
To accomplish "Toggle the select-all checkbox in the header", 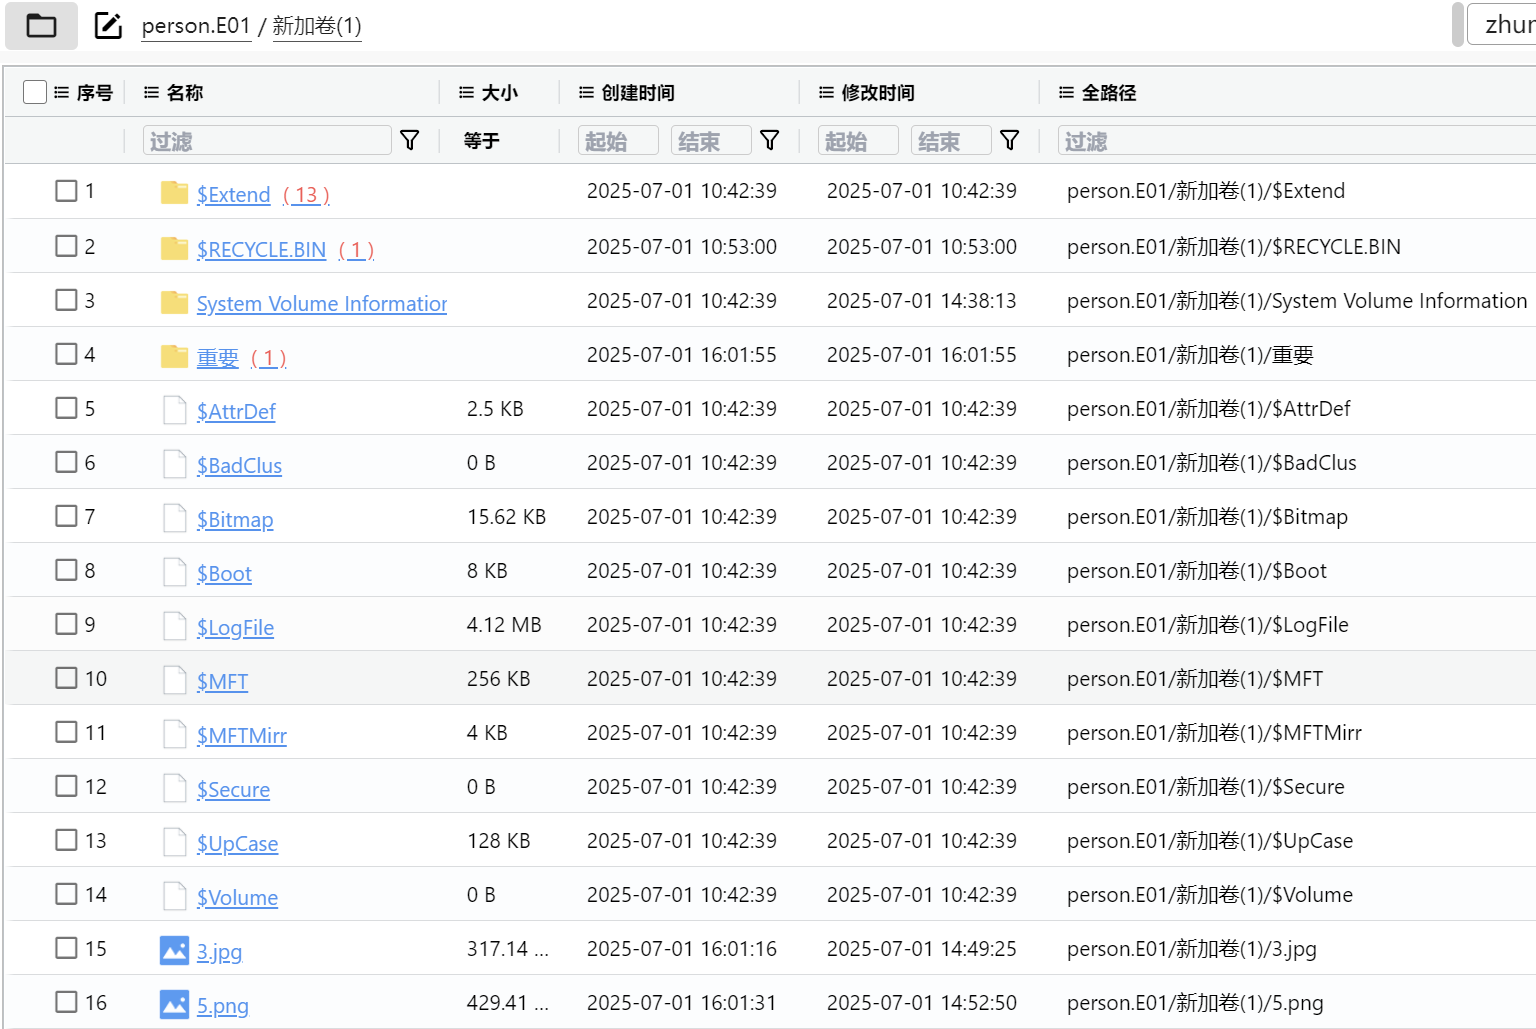I will click(35, 92).
